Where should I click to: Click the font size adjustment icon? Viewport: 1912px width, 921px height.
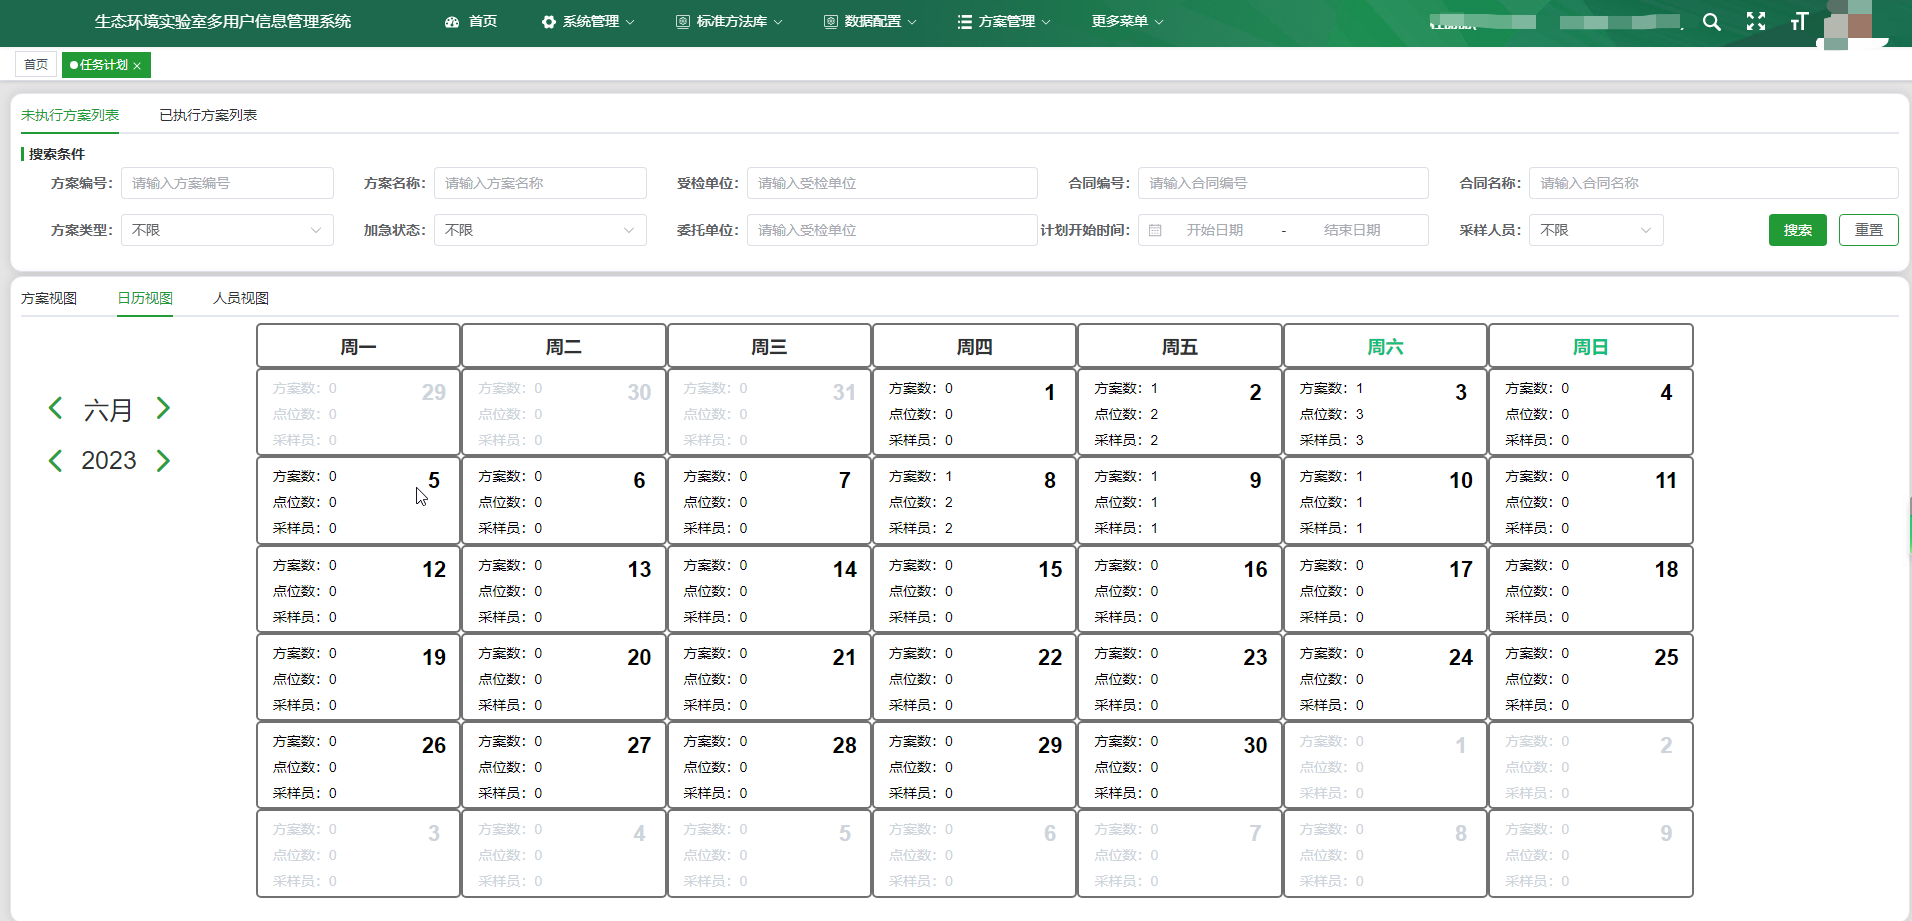coord(1799,22)
